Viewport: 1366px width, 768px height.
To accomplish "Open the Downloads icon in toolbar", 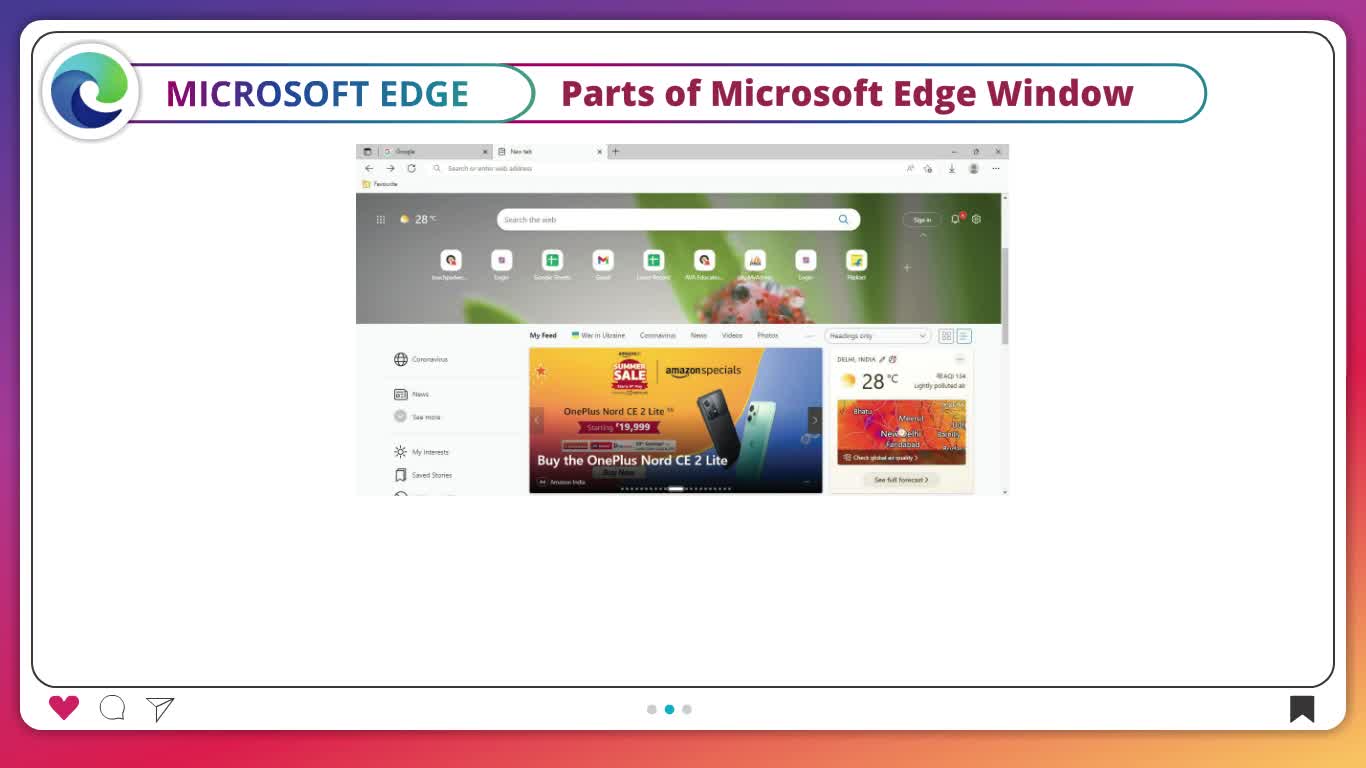I will [x=952, y=168].
